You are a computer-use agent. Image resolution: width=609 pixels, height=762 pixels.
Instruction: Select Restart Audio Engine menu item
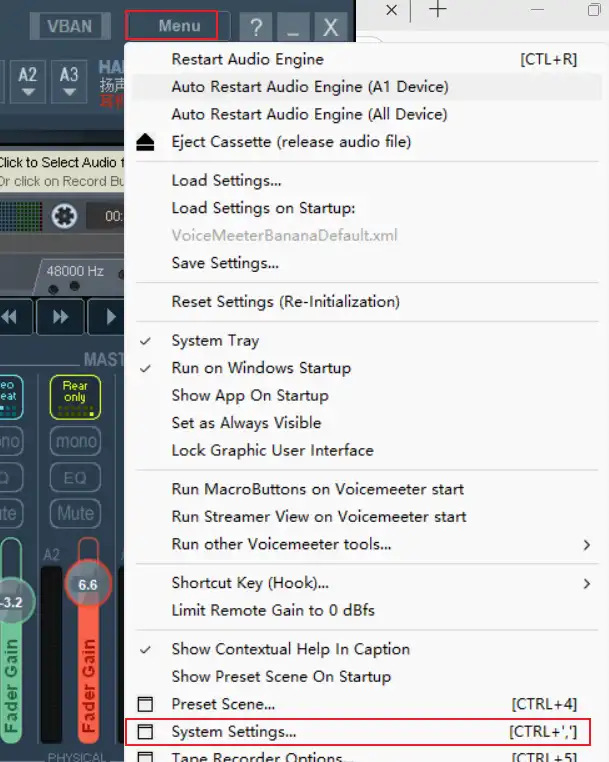tap(247, 60)
